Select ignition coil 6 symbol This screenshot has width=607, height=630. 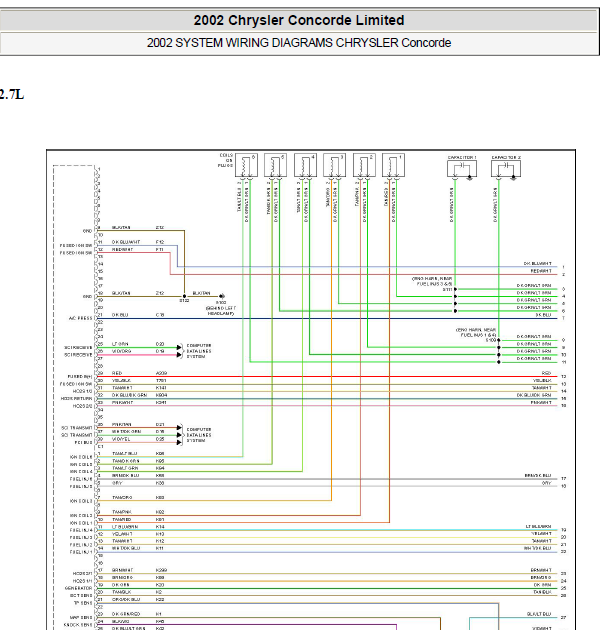pyautogui.click(x=246, y=165)
